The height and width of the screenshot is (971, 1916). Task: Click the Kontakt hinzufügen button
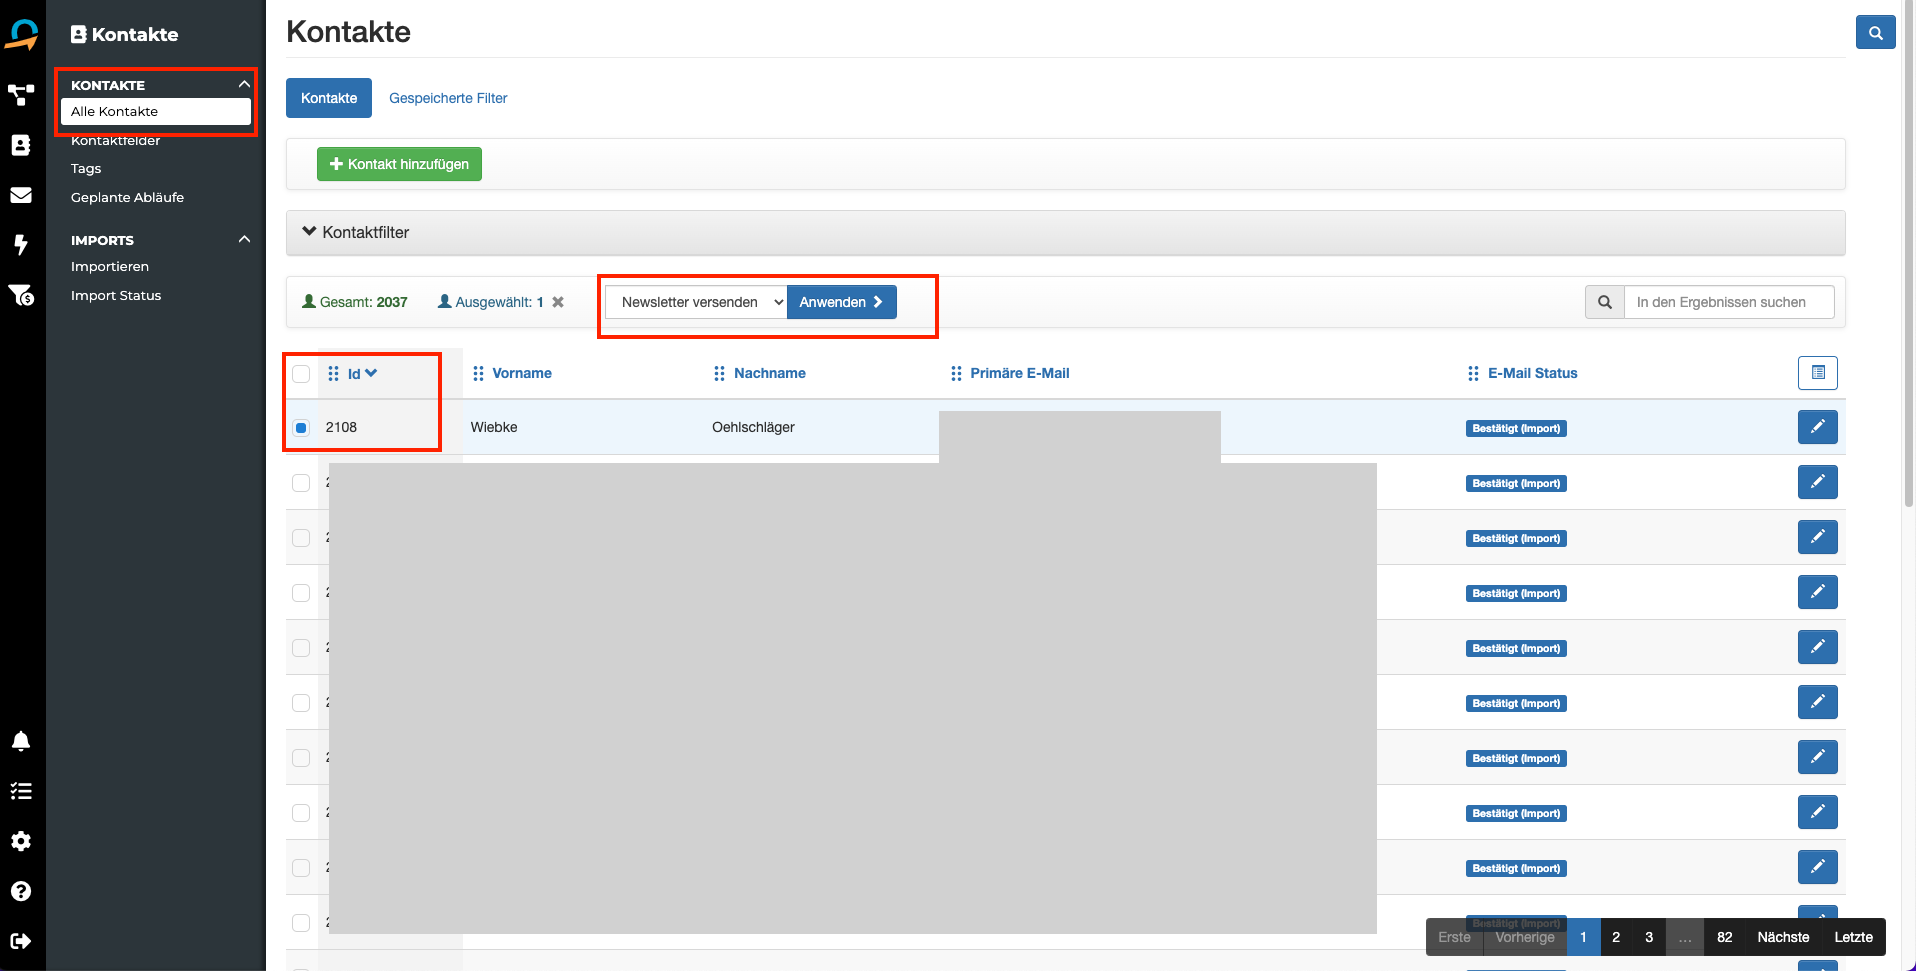pos(399,164)
